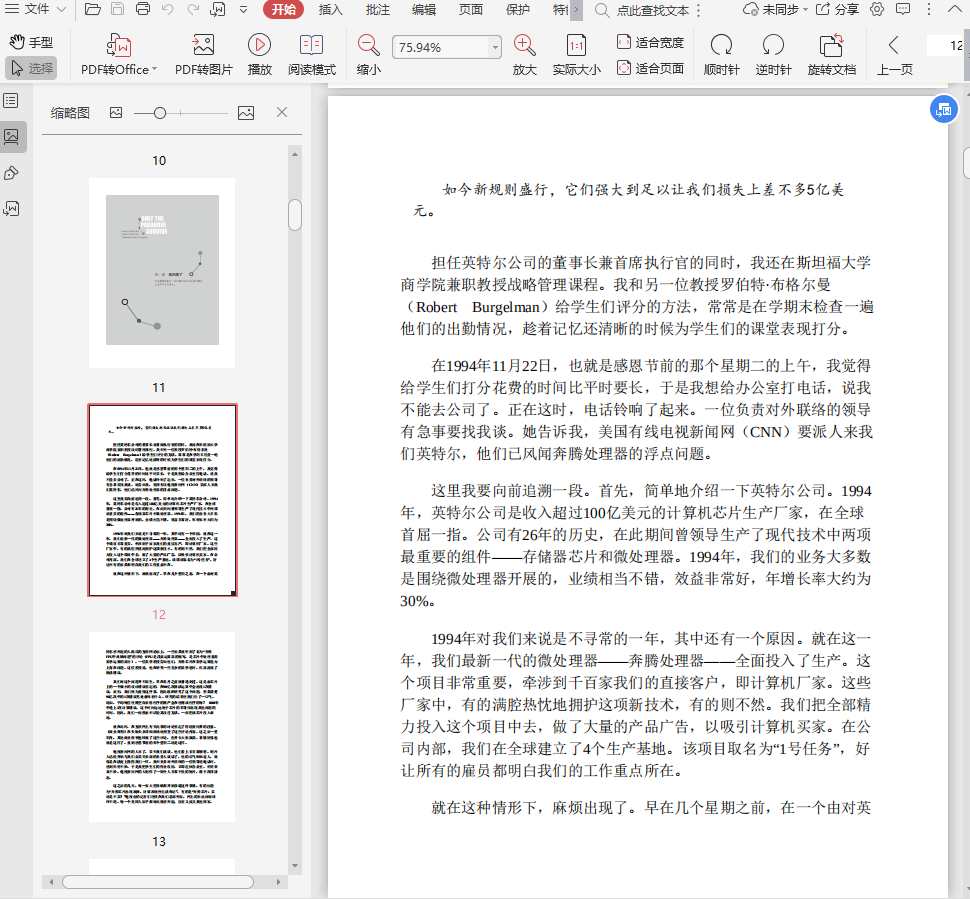Click the save-as icon with dropdown

(x=218, y=9)
